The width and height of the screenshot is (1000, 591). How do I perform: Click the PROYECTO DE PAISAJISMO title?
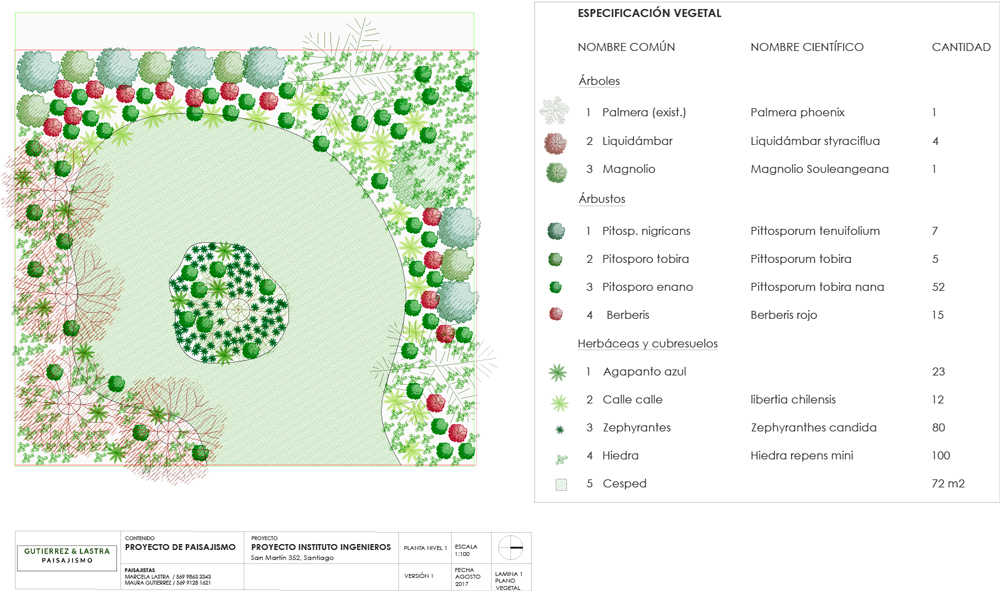pyautogui.click(x=180, y=547)
